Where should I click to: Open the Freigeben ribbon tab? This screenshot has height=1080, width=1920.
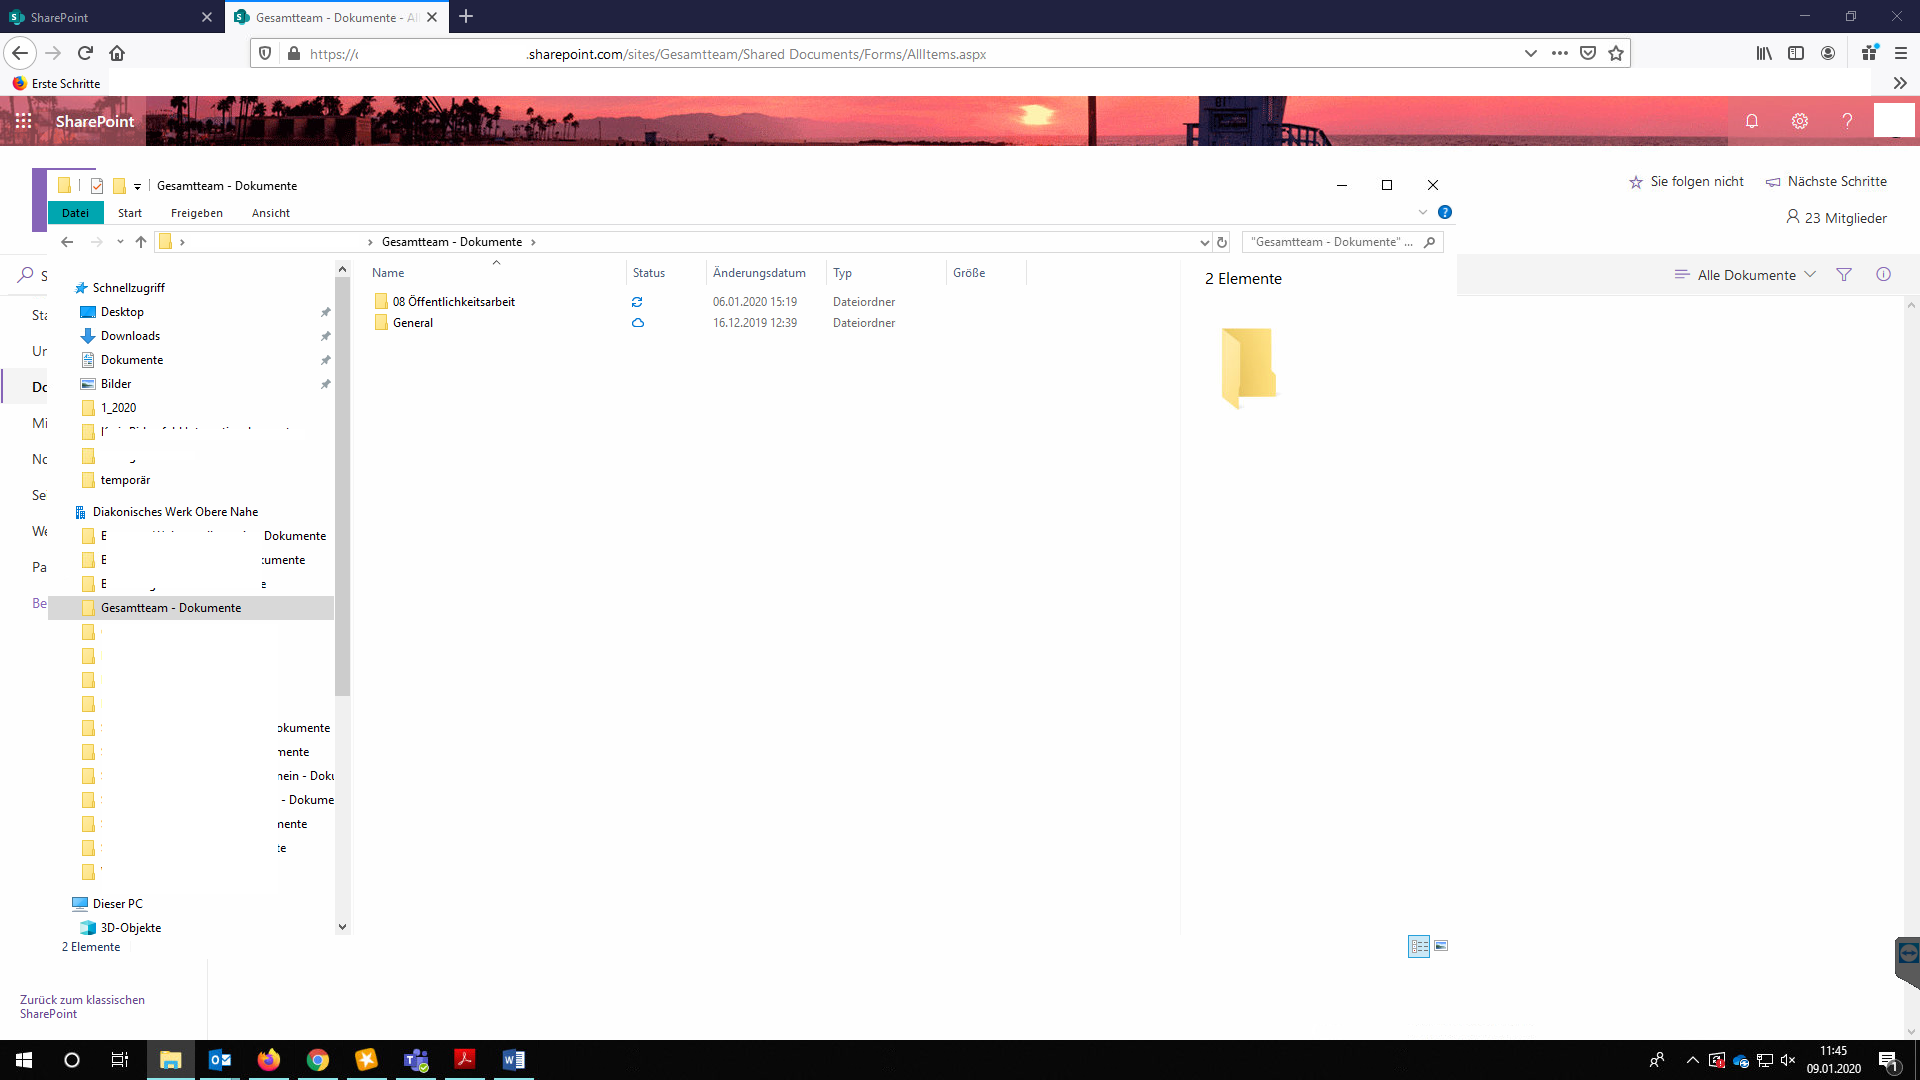point(197,213)
